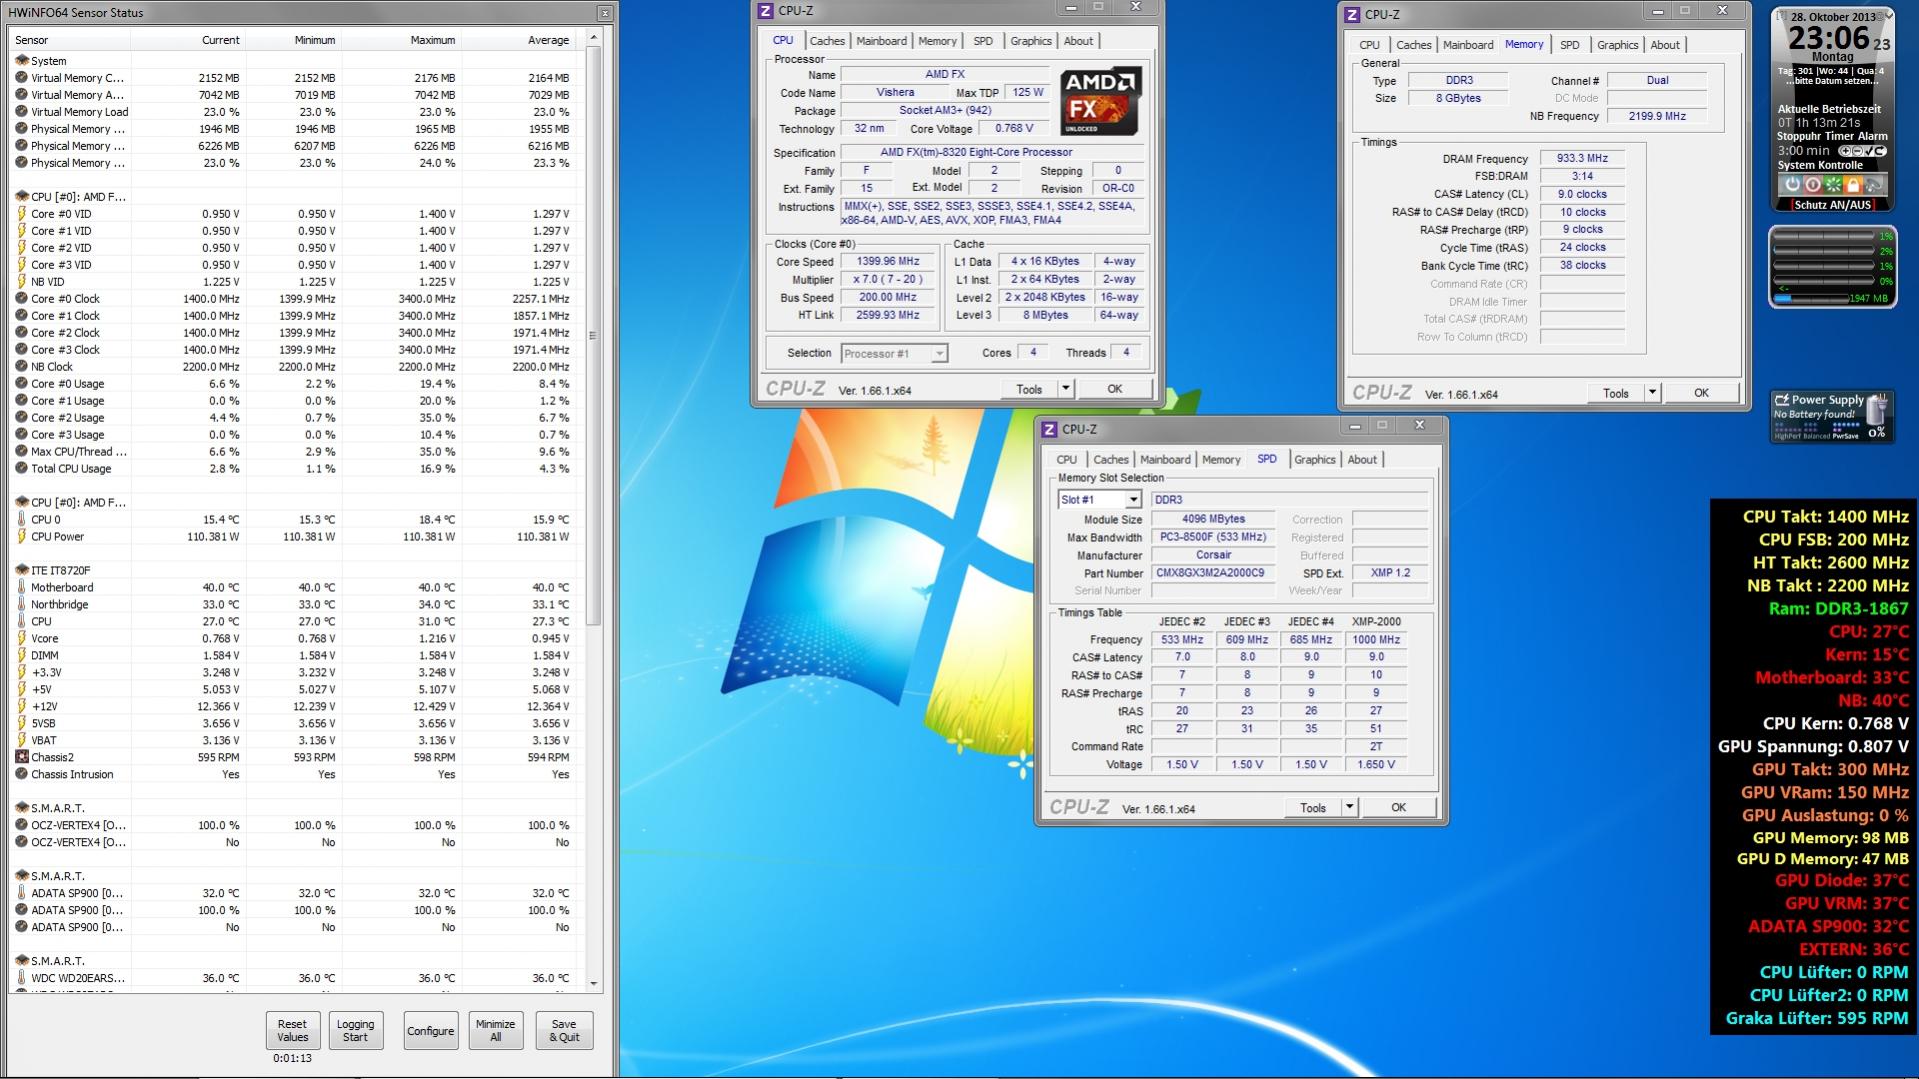Click the ITE IT8720F group chip icon
This screenshot has width=1919, height=1079.
(22, 571)
